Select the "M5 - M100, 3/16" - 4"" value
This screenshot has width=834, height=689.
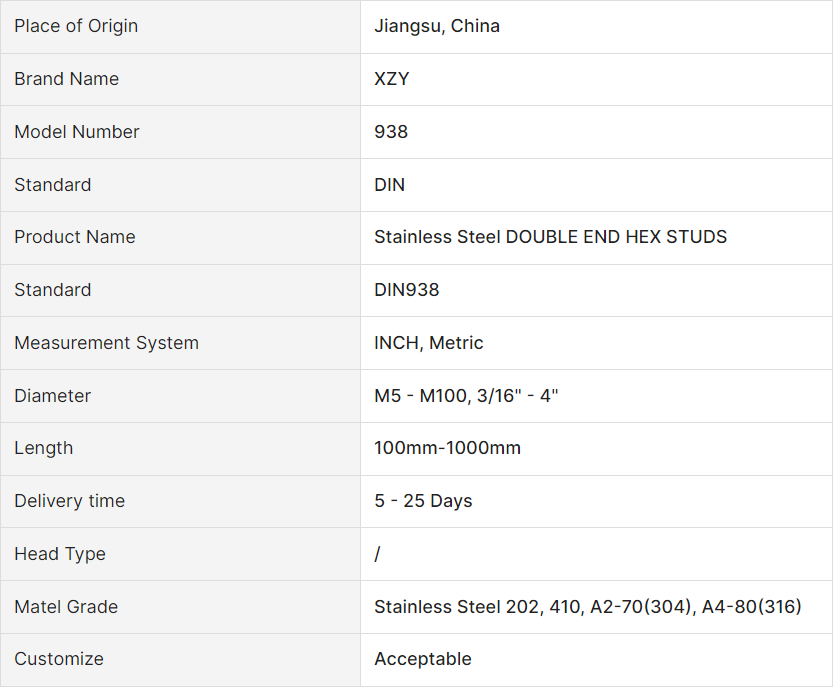466,396
